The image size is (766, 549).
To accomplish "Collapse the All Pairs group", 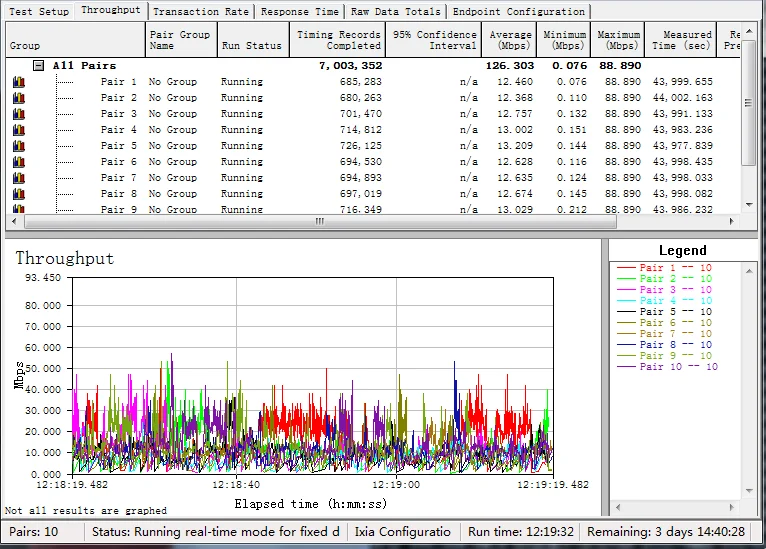I will click(x=38, y=66).
